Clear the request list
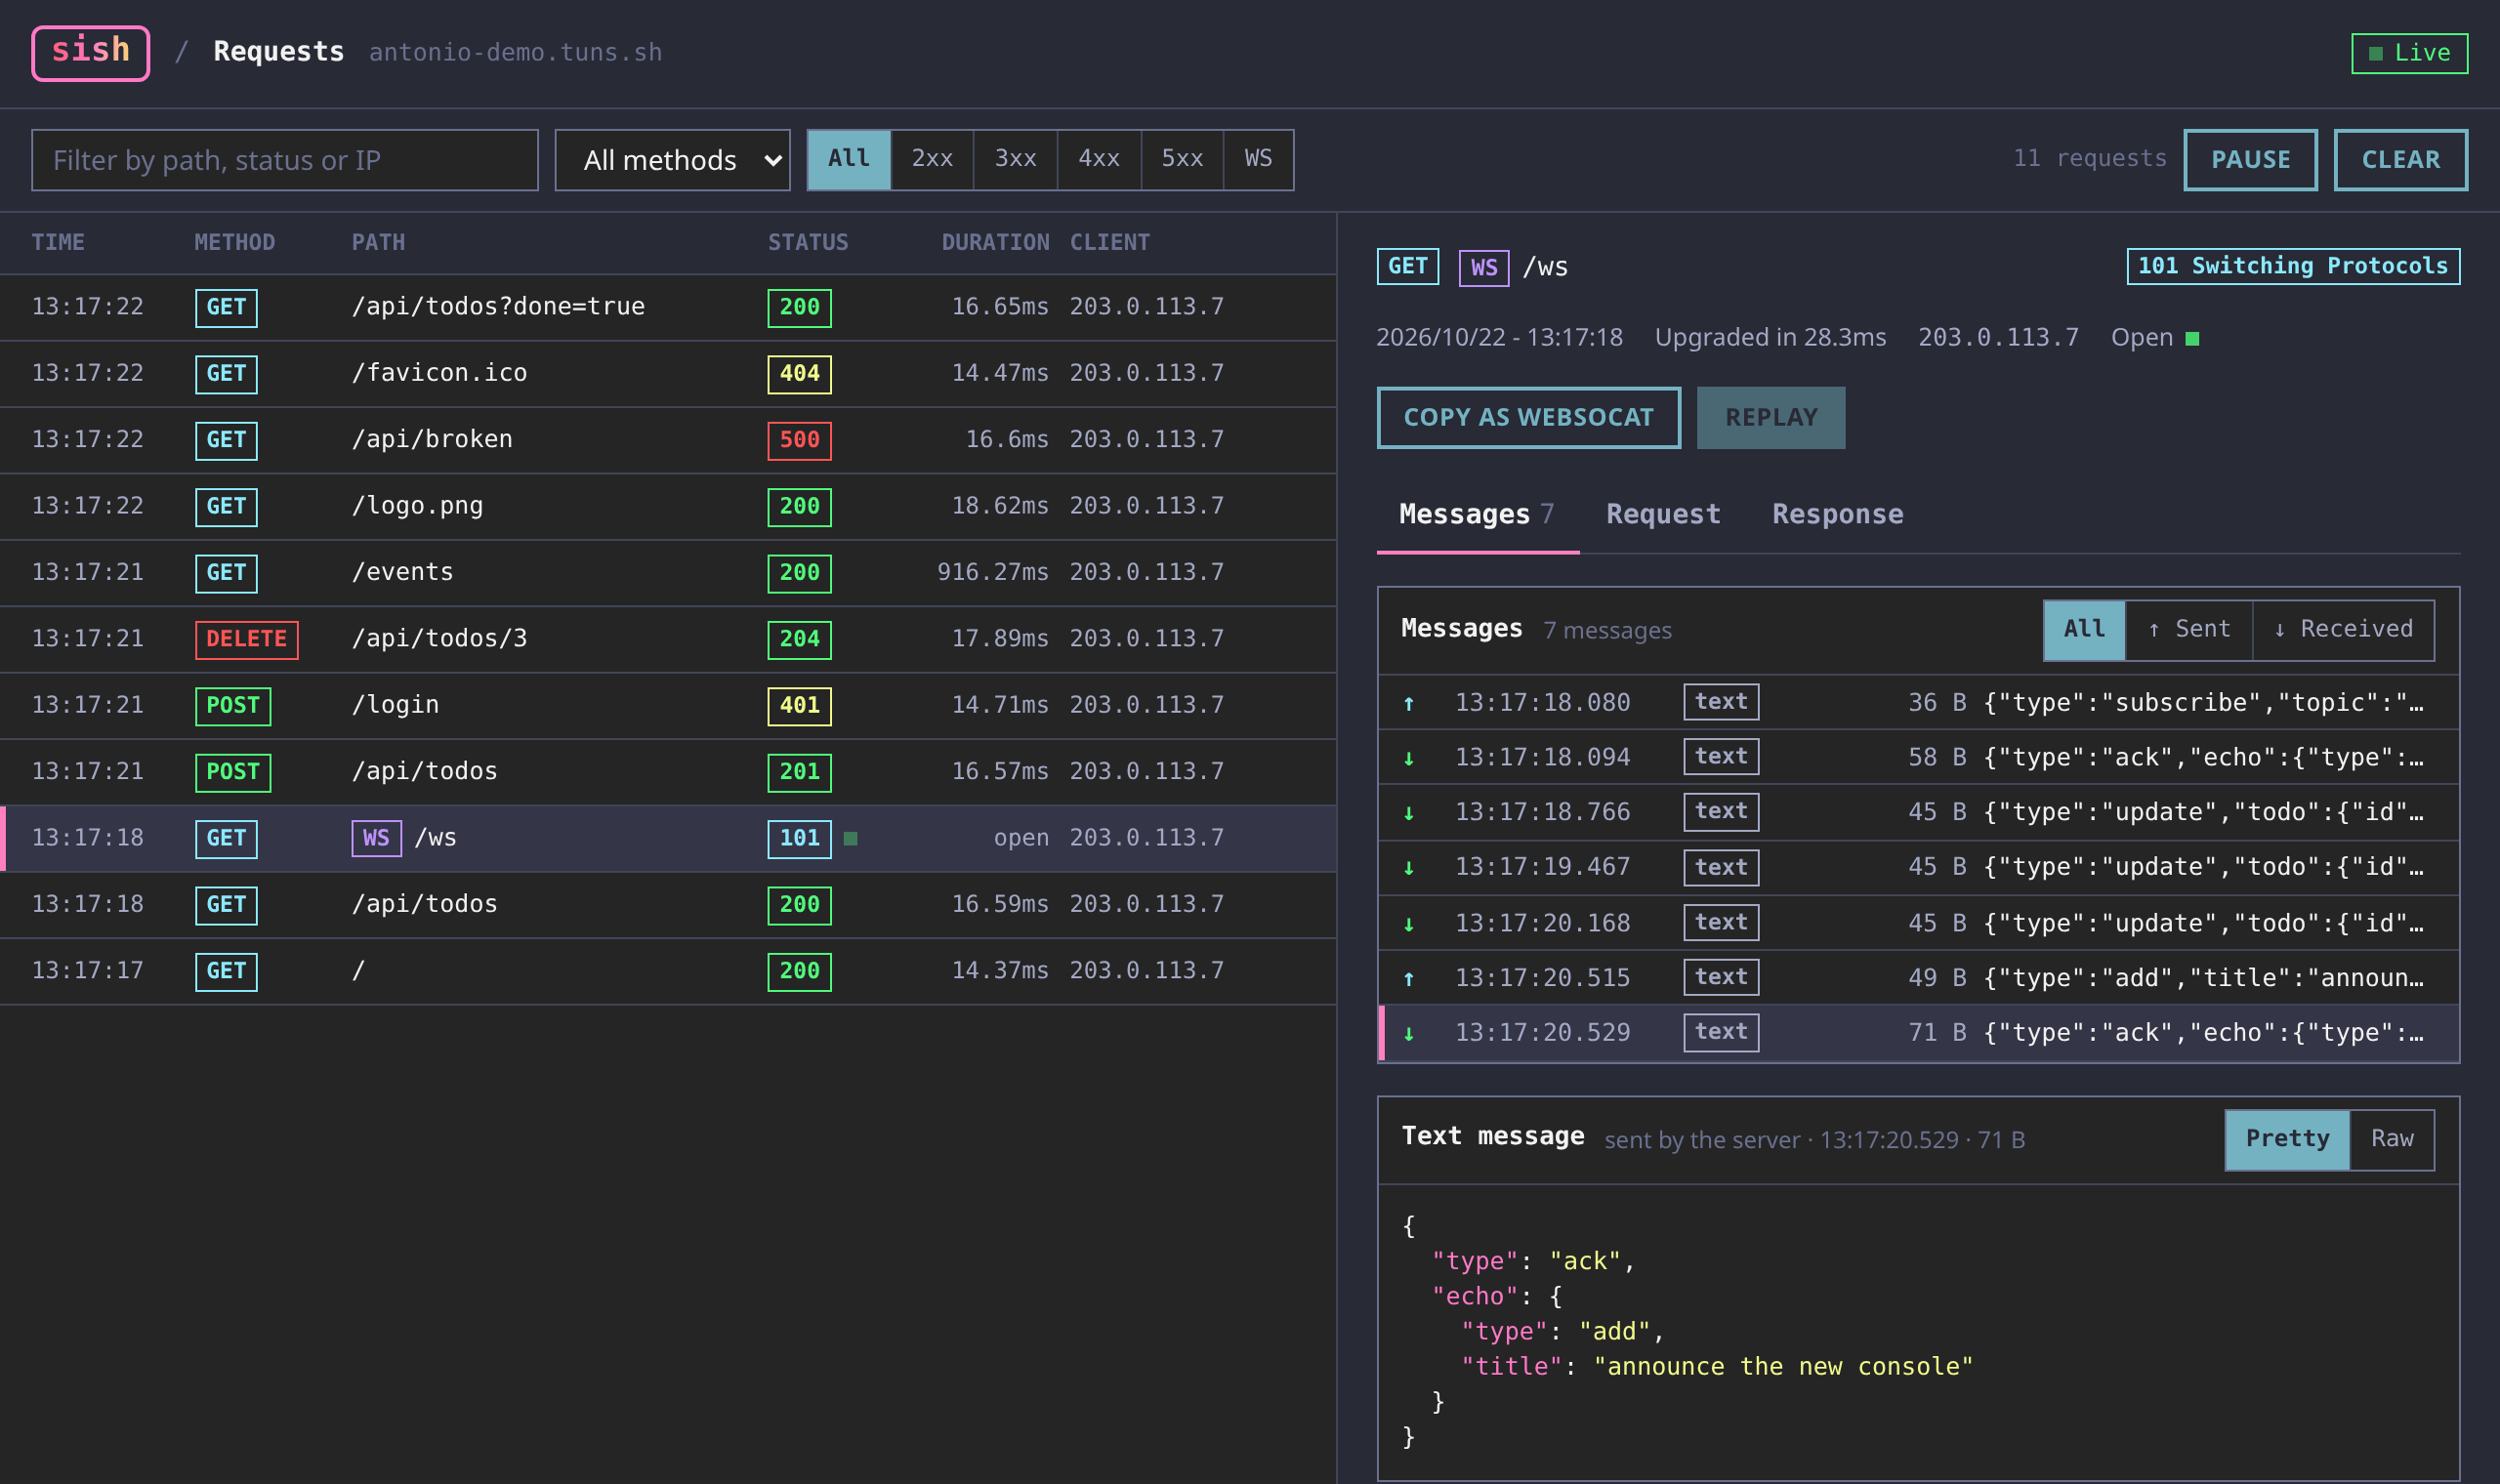Image resolution: width=2500 pixels, height=1484 pixels. click(x=2400, y=160)
